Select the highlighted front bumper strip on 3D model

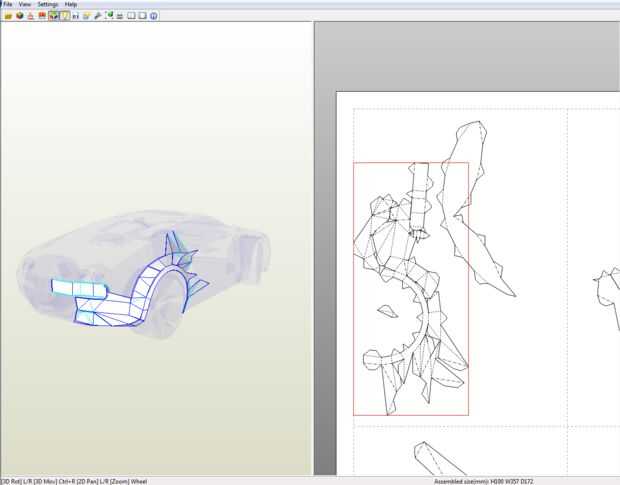pyautogui.click(x=79, y=288)
